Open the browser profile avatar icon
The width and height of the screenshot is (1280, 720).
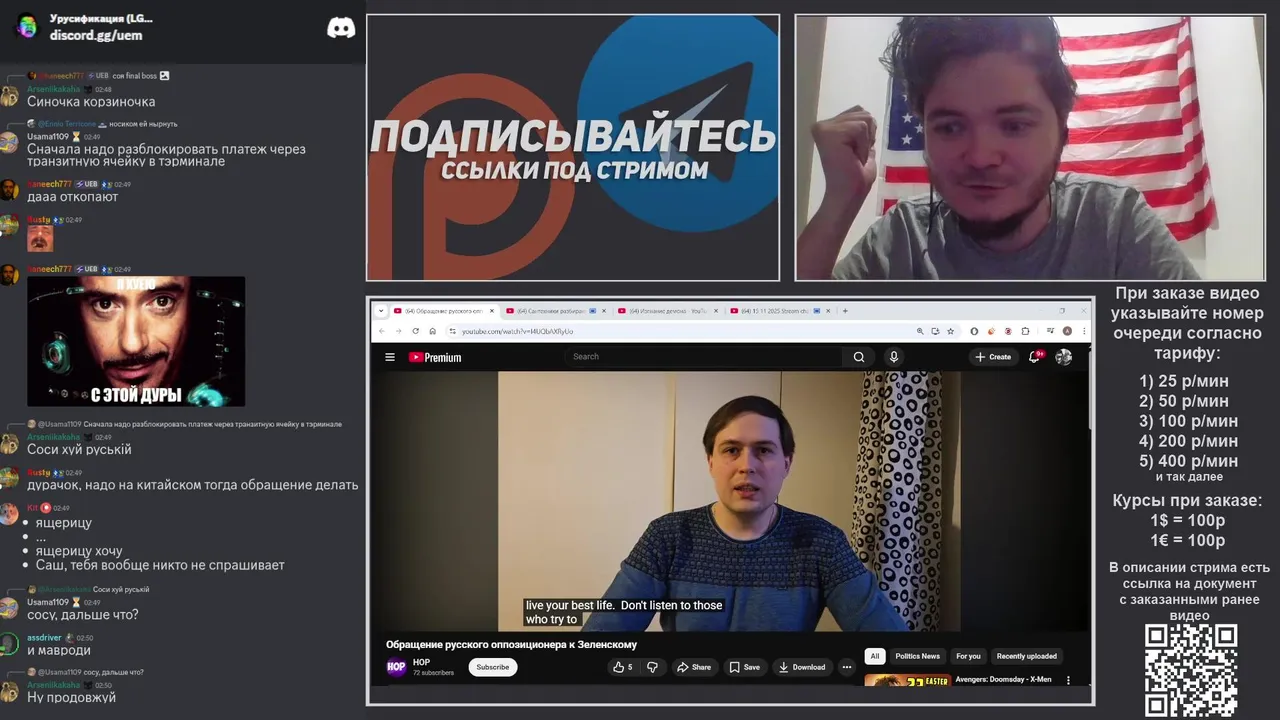[1067, 331]
